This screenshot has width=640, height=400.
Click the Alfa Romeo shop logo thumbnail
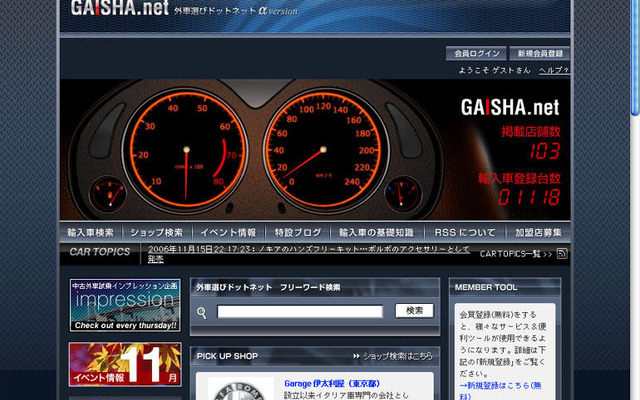(240, 389)
